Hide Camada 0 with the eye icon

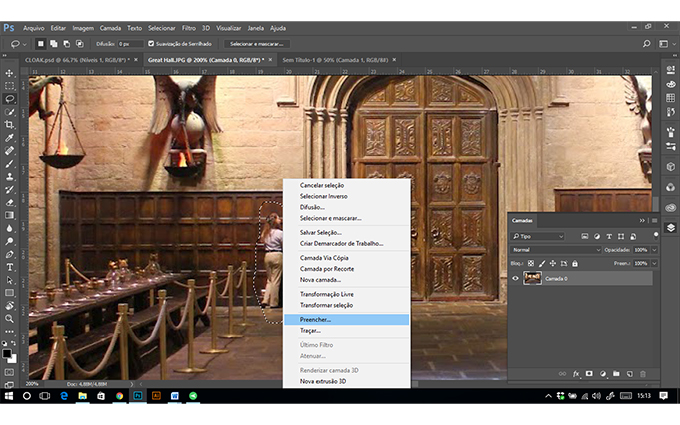[515, 278]
